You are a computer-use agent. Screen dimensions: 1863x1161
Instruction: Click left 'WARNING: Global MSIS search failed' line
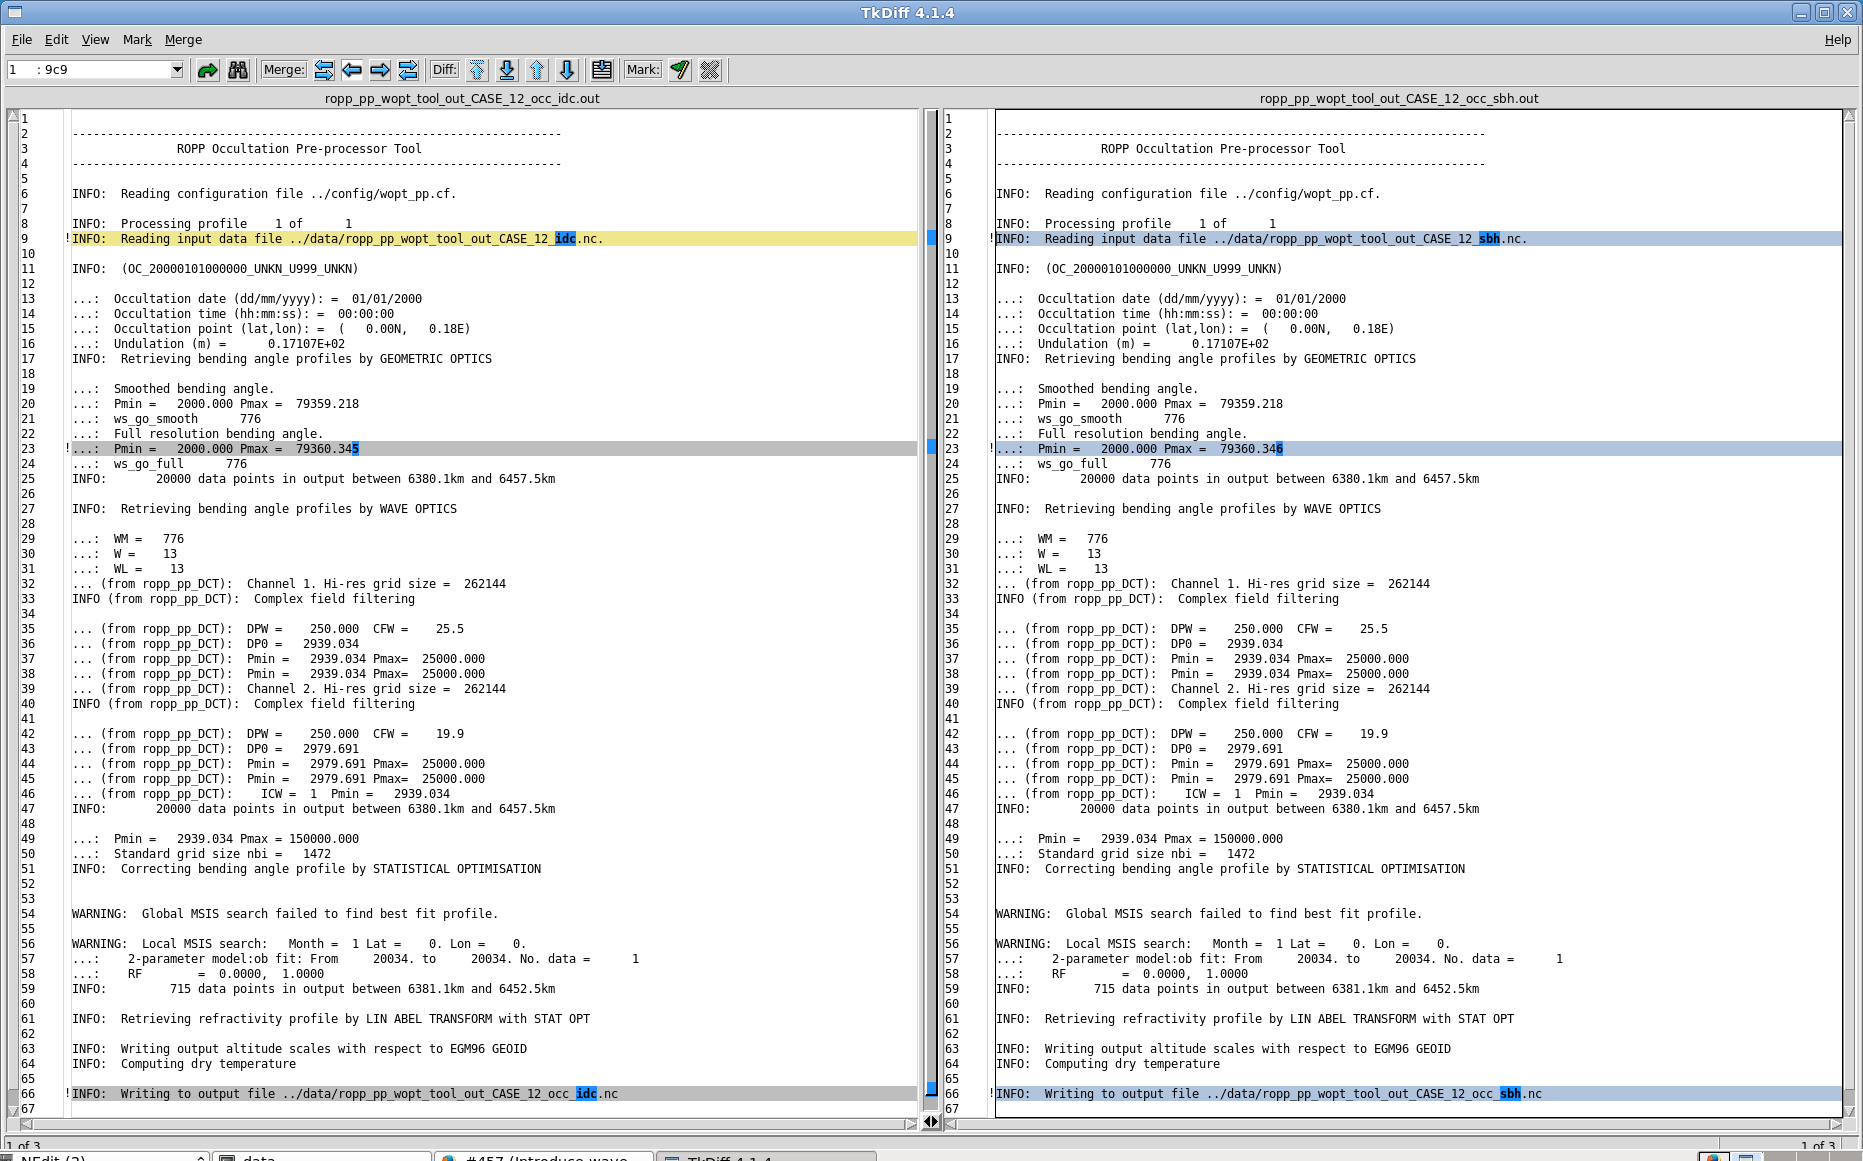click(x=285, y=914)
